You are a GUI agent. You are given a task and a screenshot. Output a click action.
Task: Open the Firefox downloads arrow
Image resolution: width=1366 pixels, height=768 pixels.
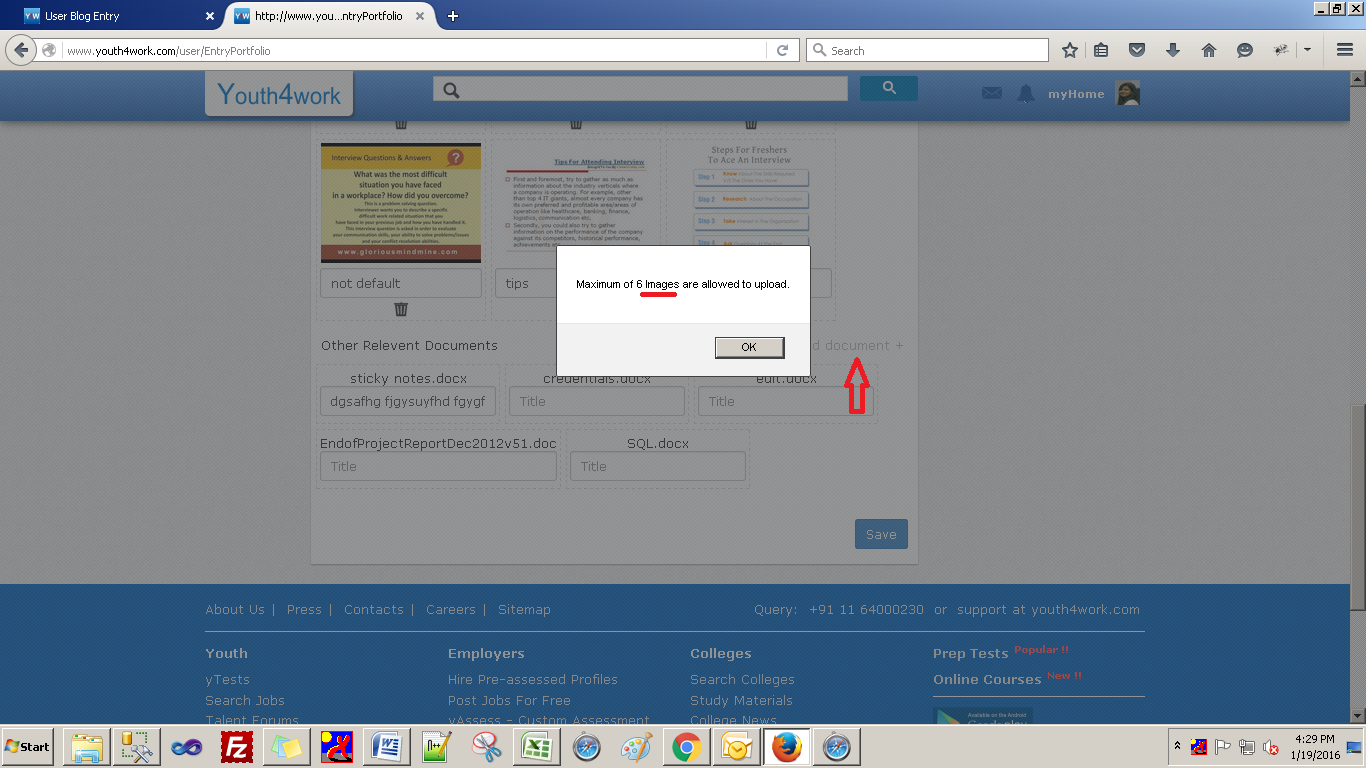[1173, 50]
